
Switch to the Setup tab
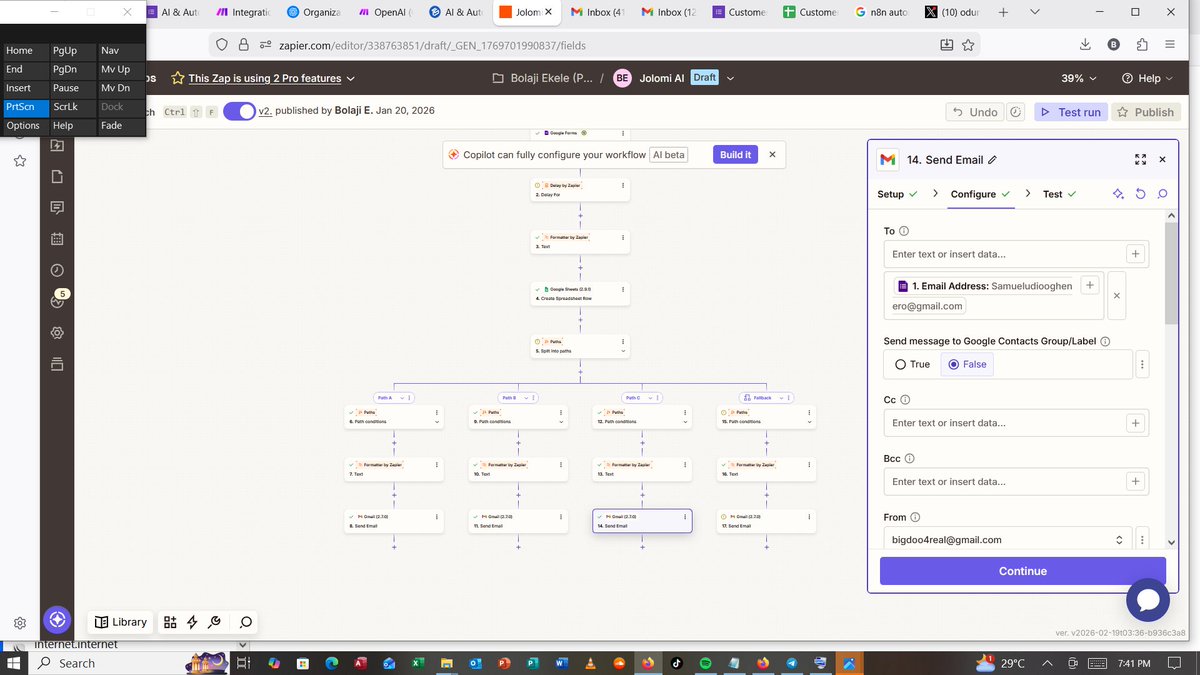pos(897,194)
